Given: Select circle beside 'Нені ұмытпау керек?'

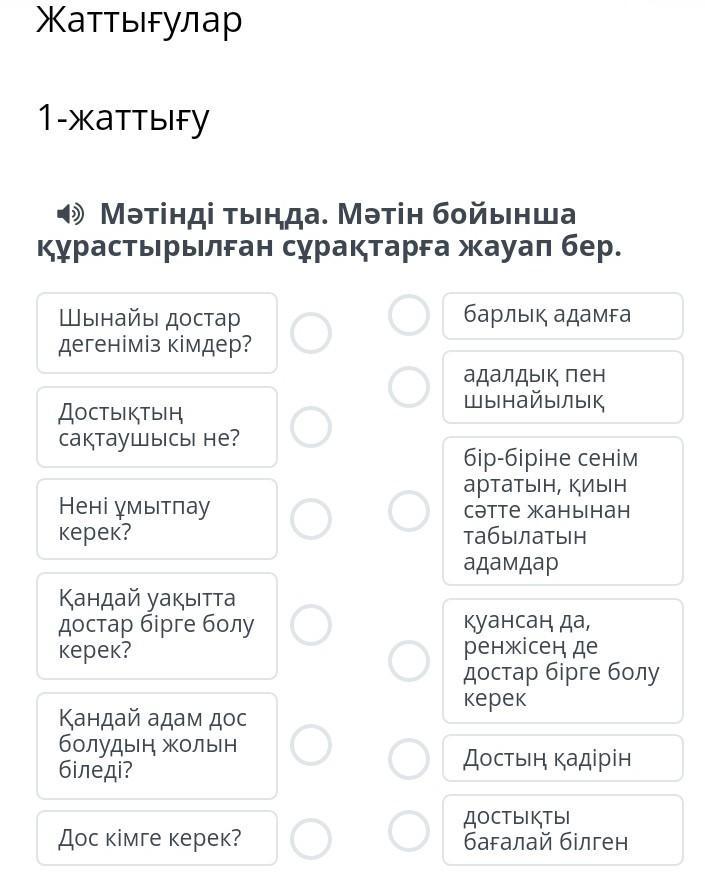Looking at the screenshot, I should point(311,519).
